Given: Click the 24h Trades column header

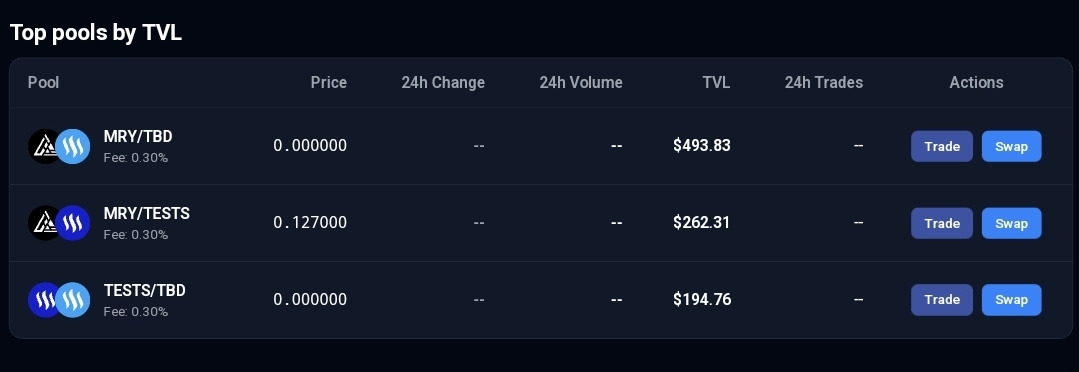Looking at the screenshot, I should pyautogui.click(x=824, y=83).
